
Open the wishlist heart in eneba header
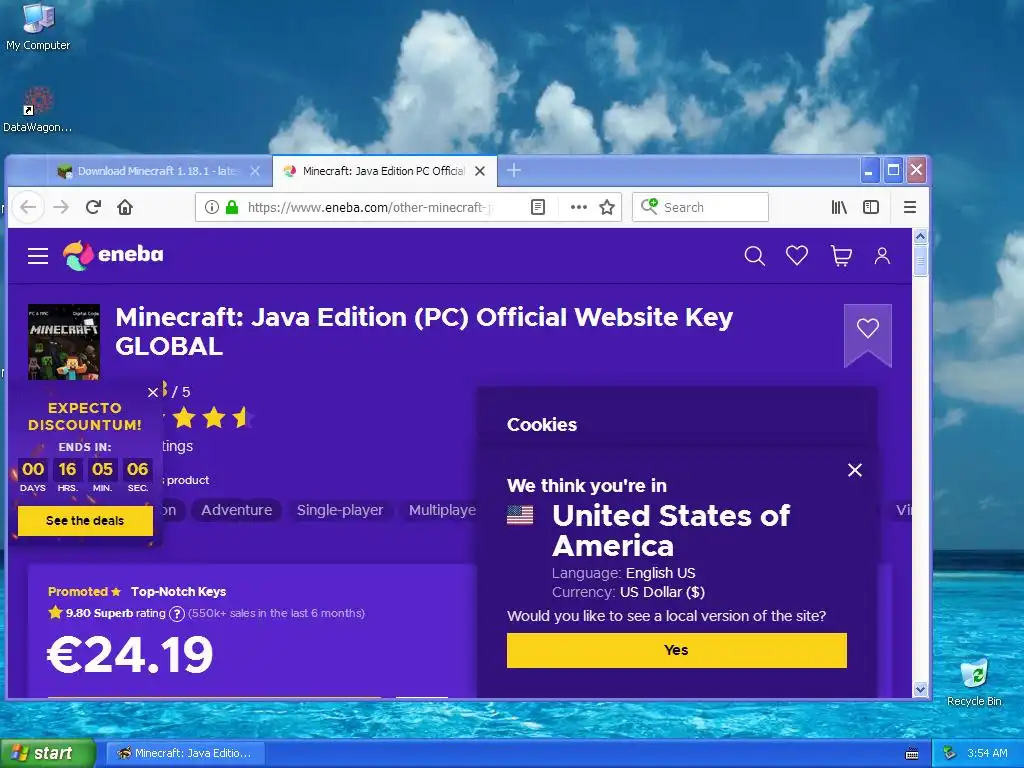797,255
